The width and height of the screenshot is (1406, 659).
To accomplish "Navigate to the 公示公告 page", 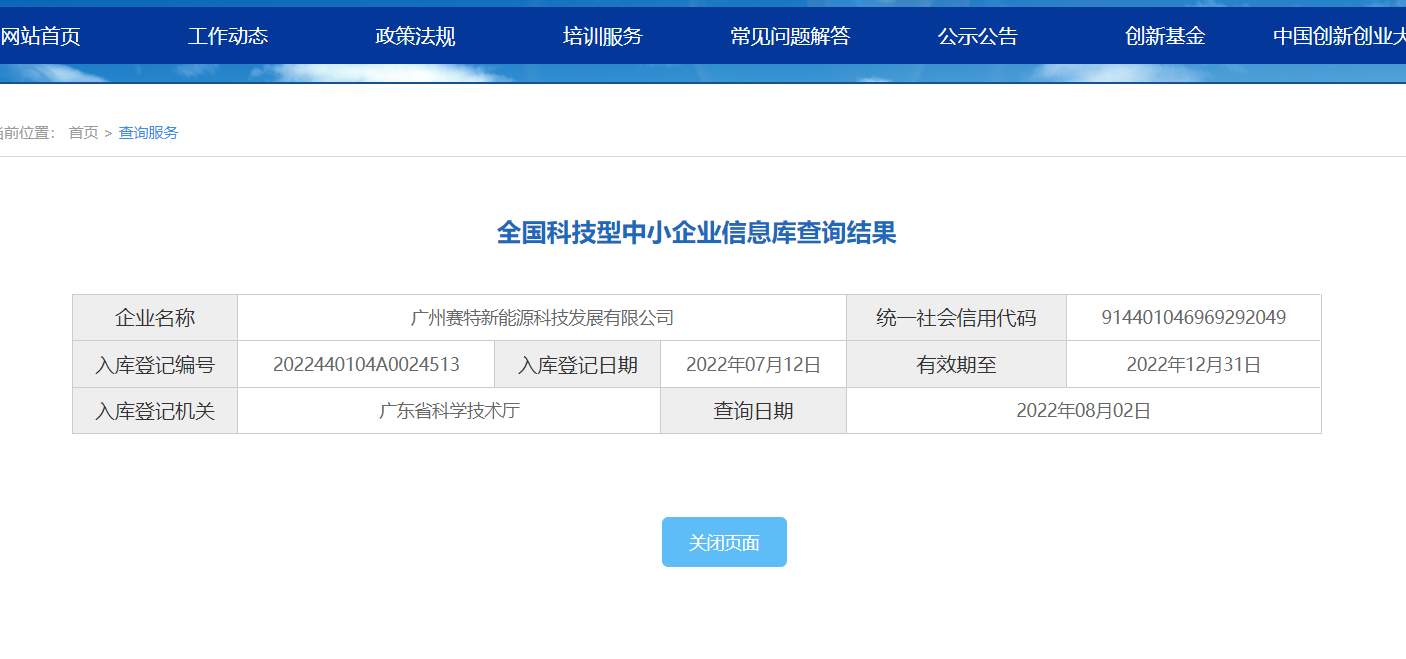I will point(977,37).
